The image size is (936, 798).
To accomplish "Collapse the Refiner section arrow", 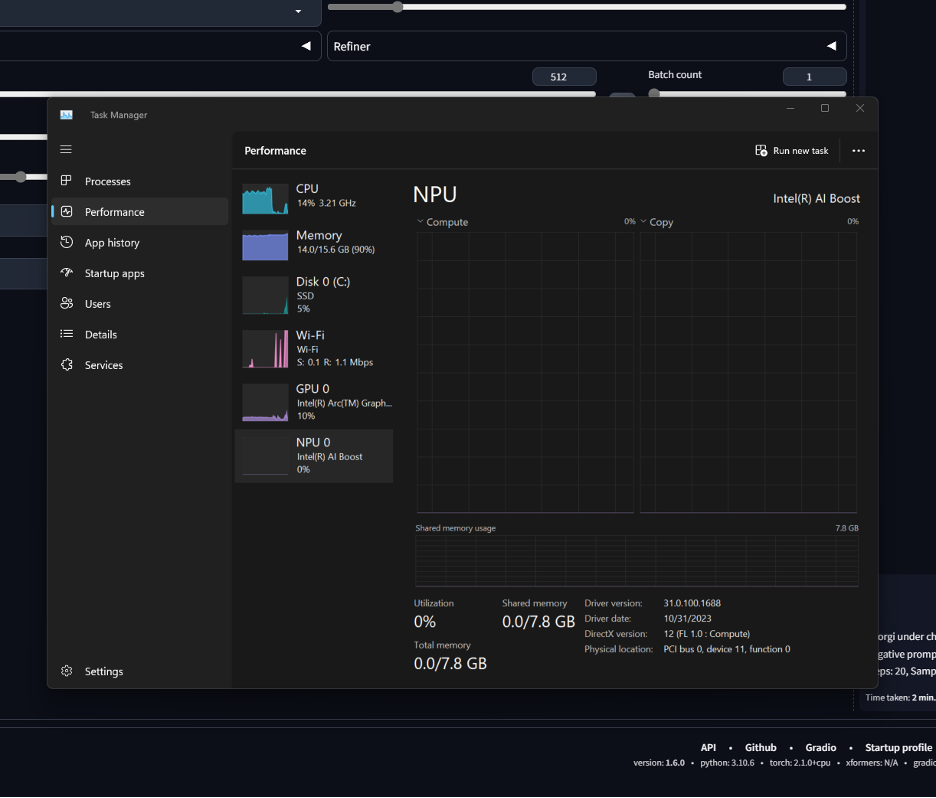I will coord(831,46).
